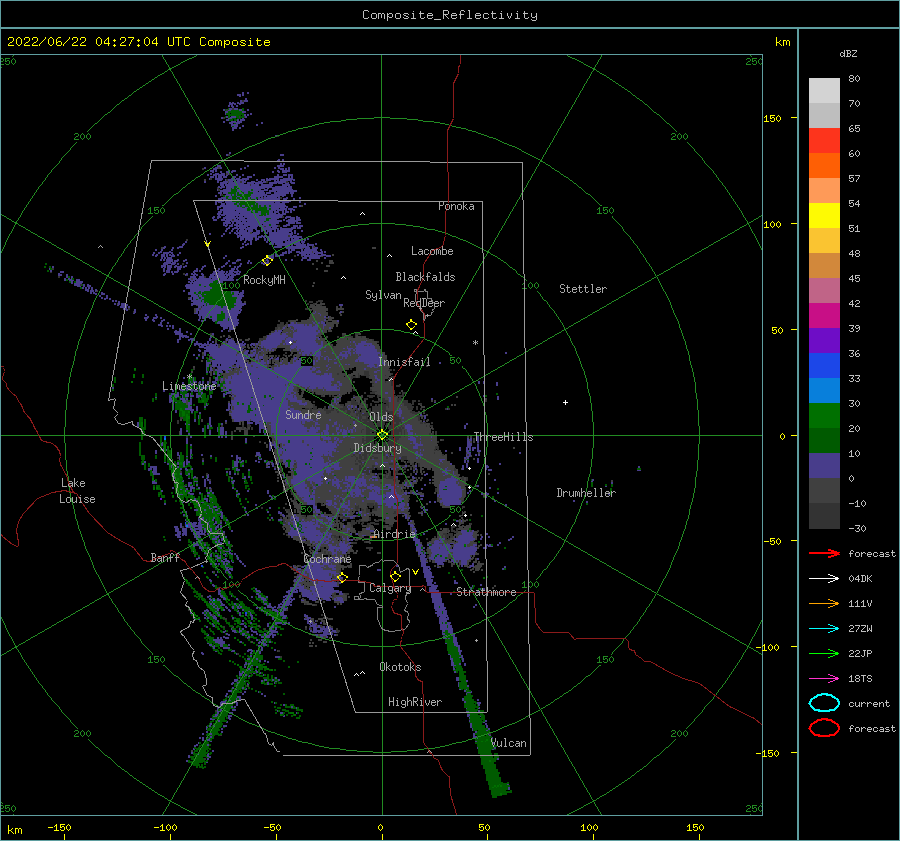Click the red 65 dBZ swatch
This screenshot has height=841, width=900.
[x=824, y=140]
